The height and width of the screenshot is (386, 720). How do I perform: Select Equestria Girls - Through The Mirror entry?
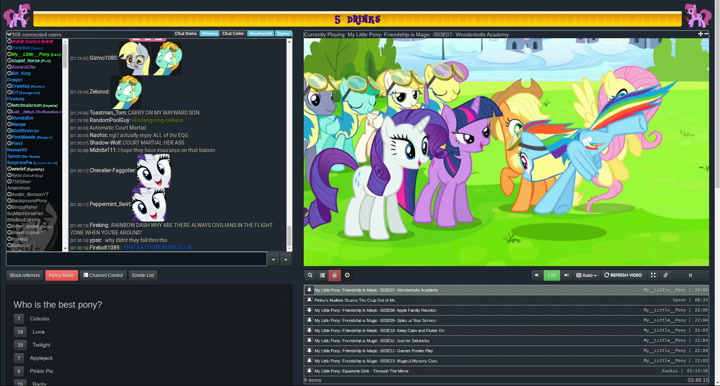point(506,371)
